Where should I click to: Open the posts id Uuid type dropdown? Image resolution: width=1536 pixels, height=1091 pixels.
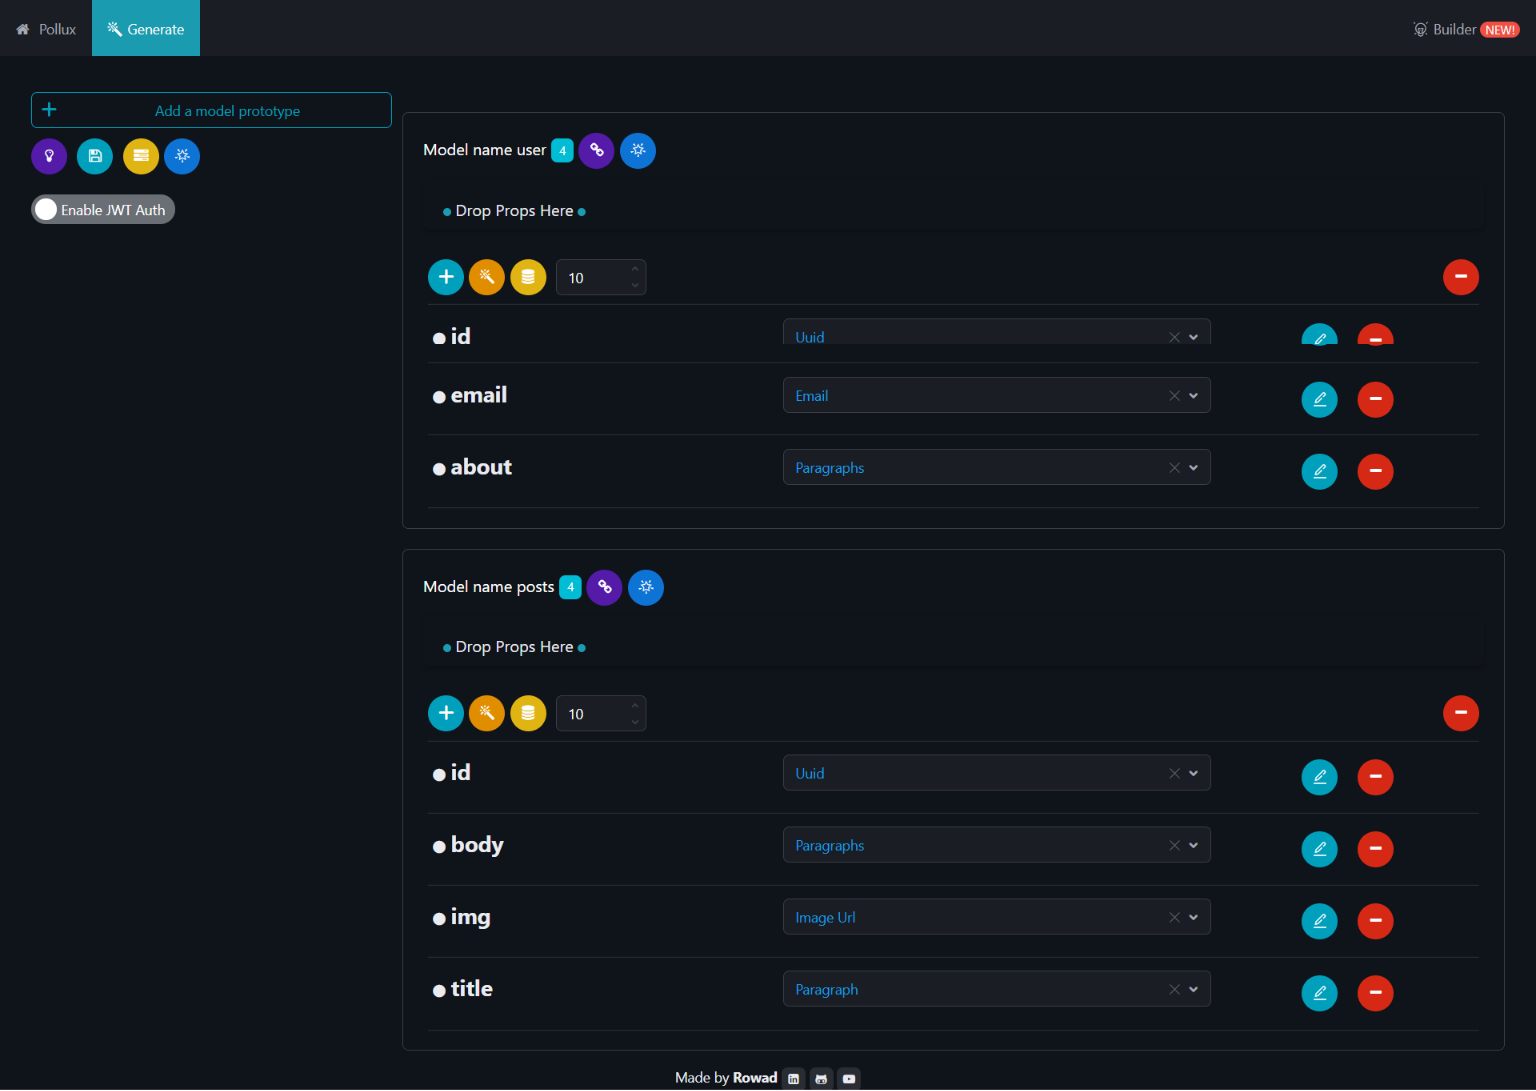tap(996, 773)
